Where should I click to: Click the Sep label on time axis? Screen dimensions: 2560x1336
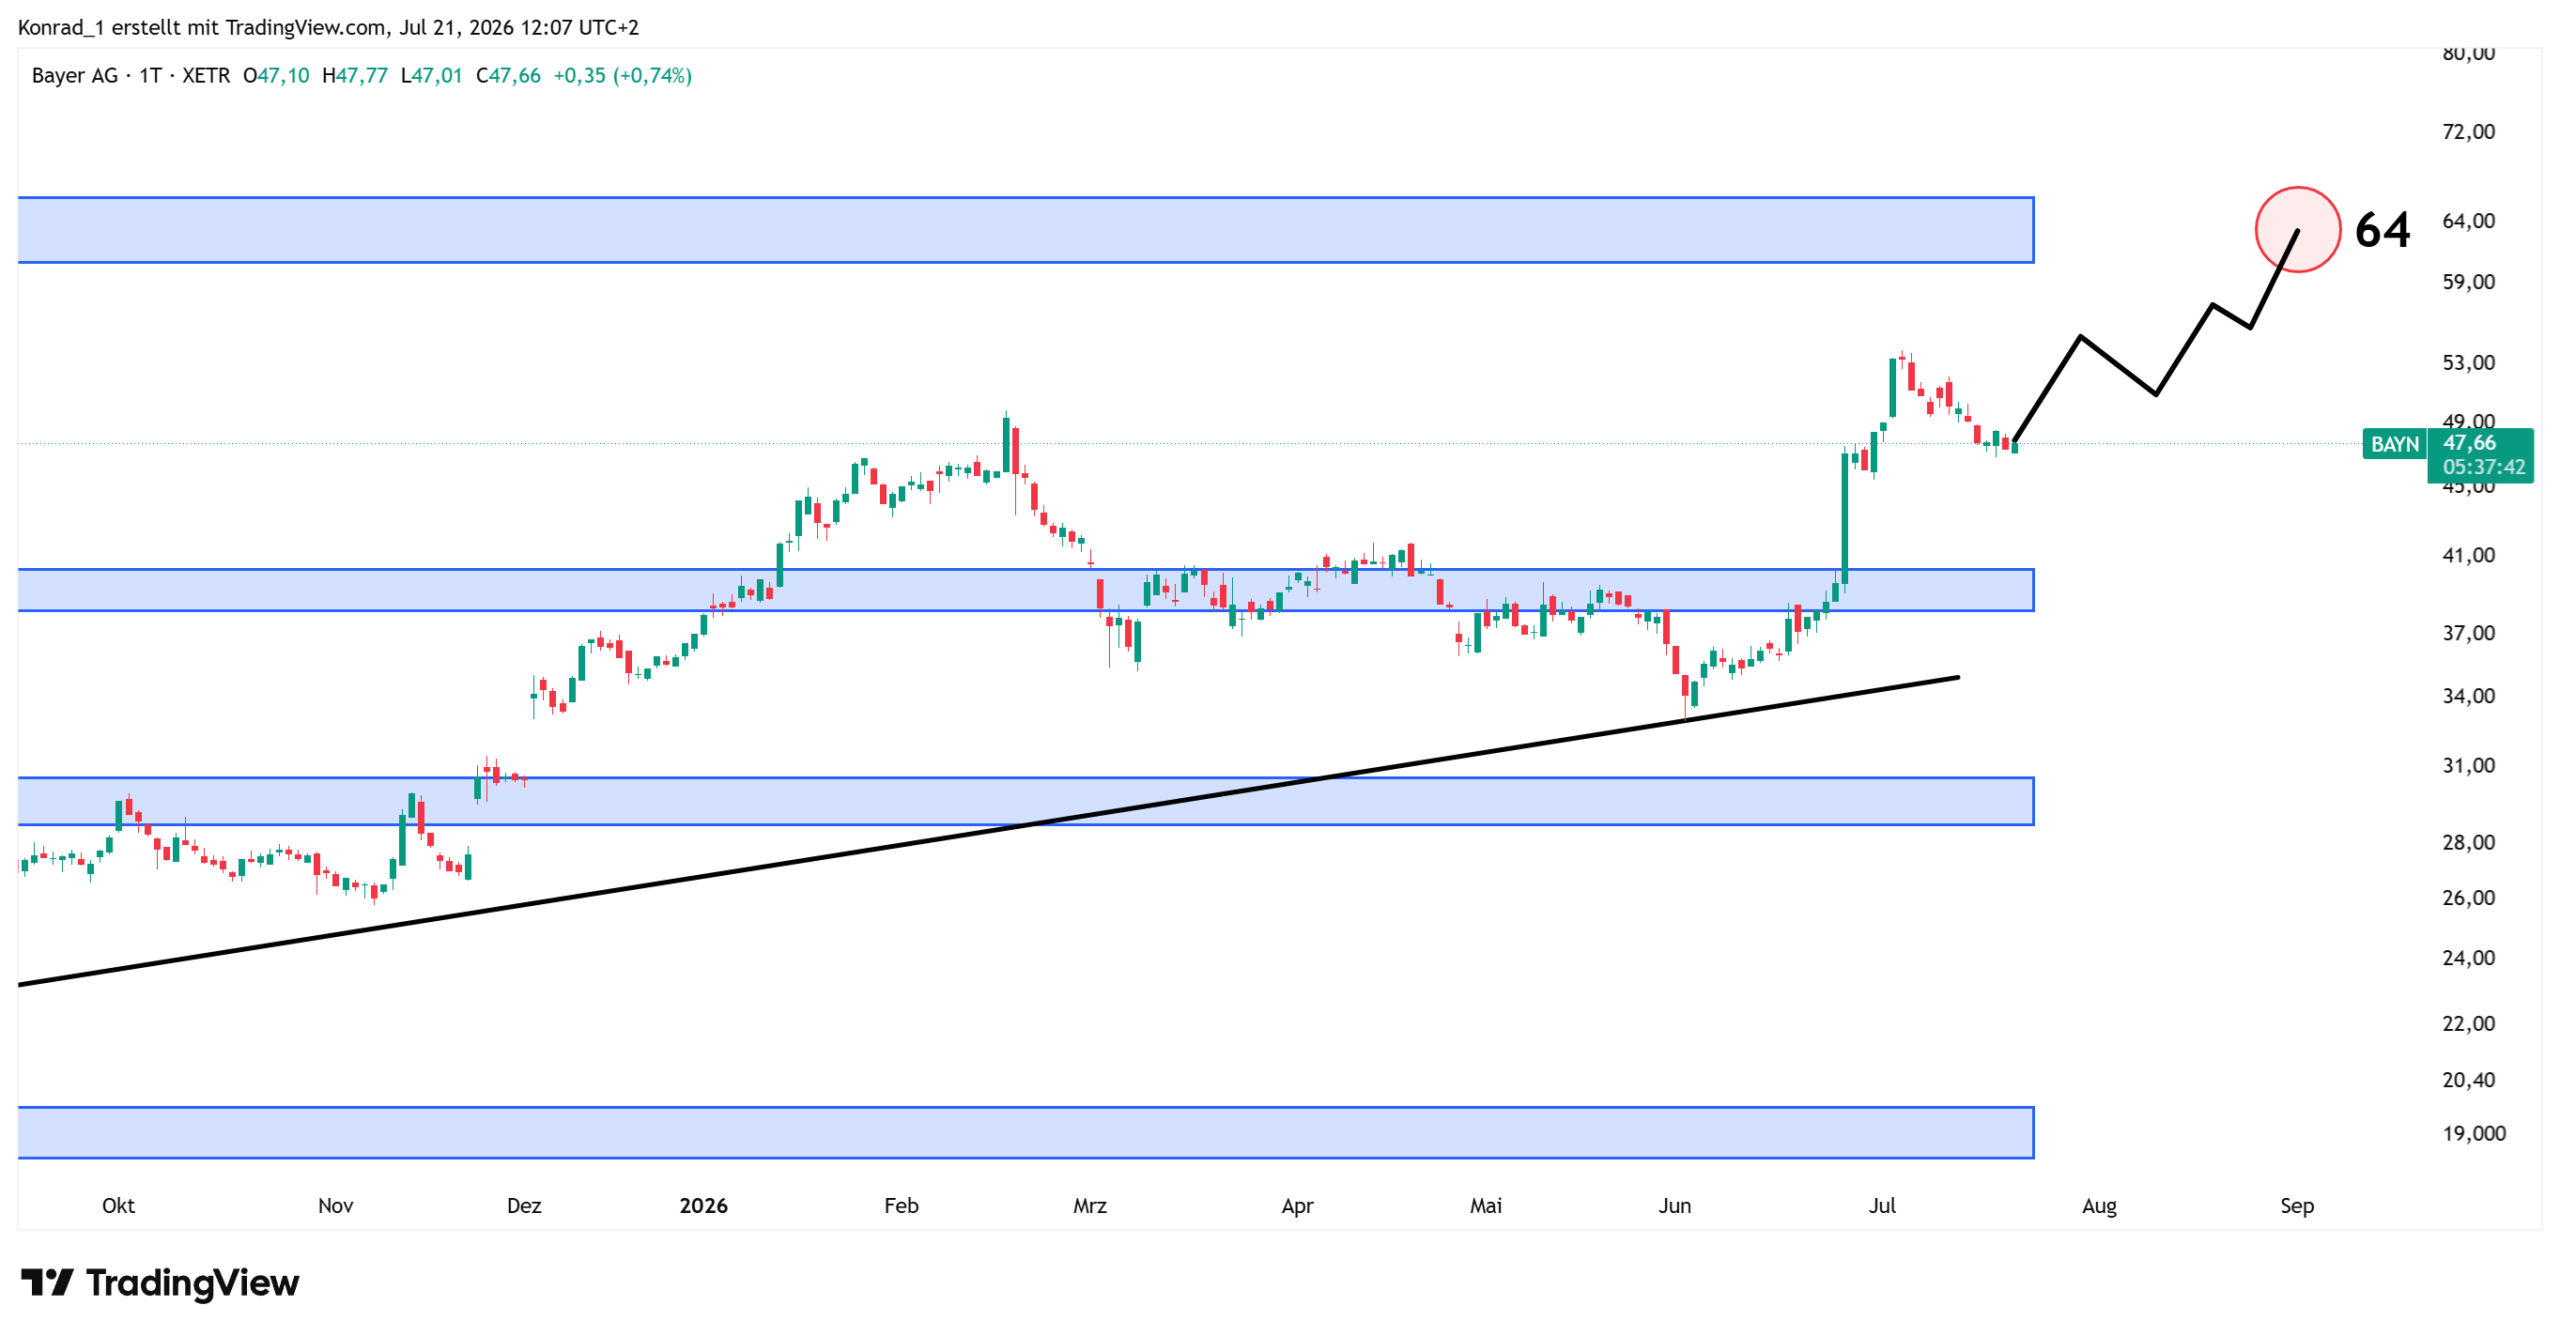pos(2296,1207)
